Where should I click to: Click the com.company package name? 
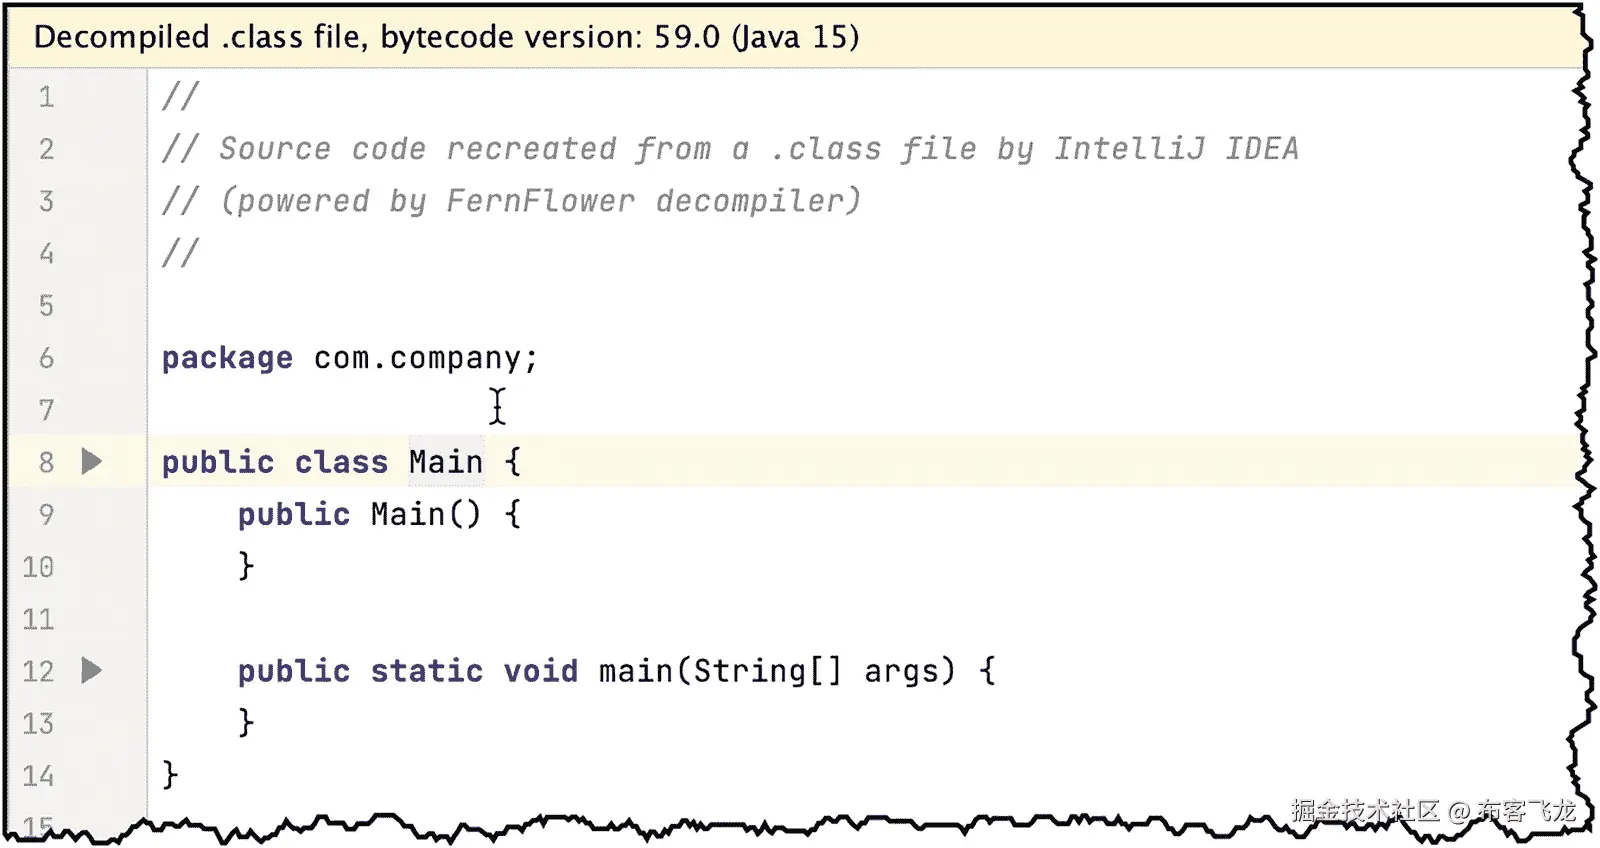420,357
